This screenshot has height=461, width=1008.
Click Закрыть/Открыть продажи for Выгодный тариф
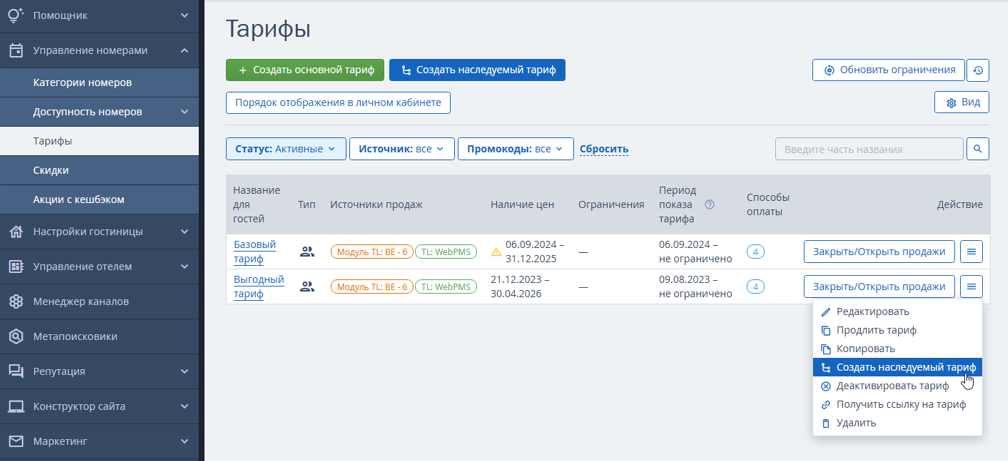879,286
